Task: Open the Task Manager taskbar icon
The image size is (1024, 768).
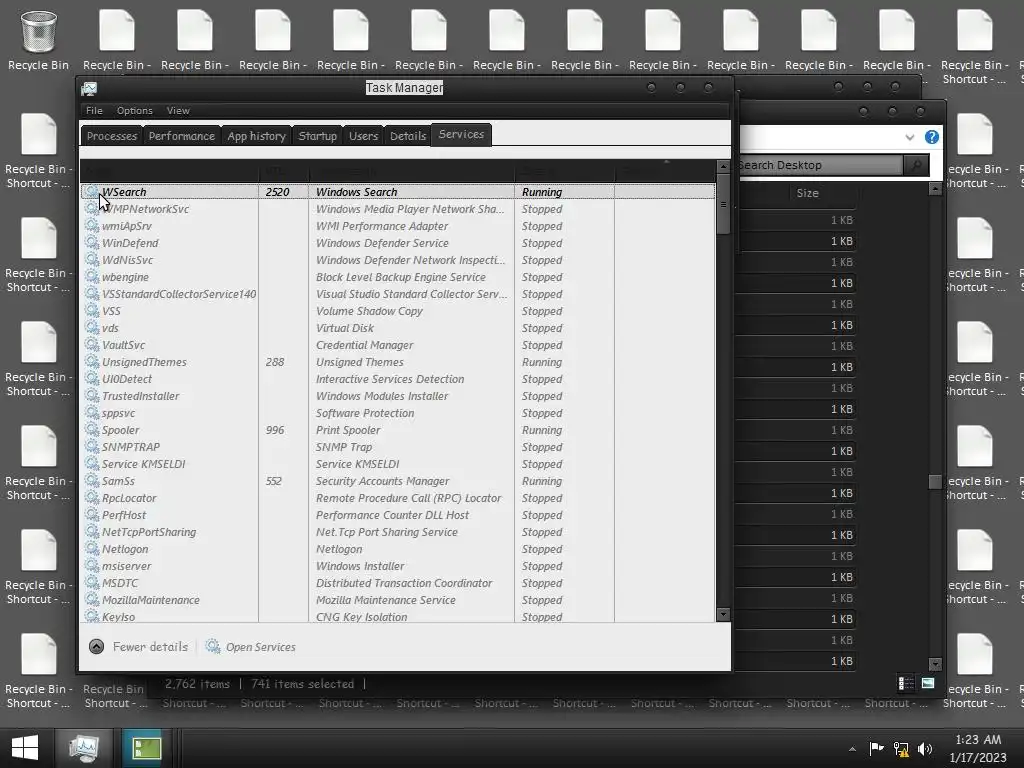Action: [x=84, y=748]
